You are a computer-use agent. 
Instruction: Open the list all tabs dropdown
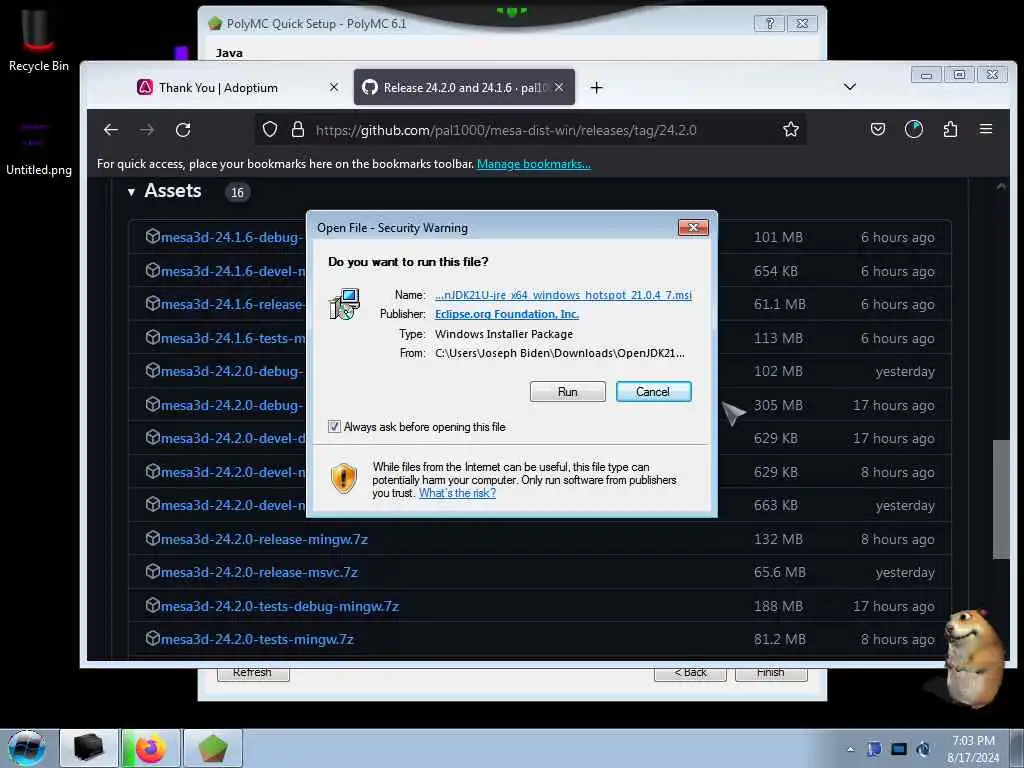click(850, 87)
